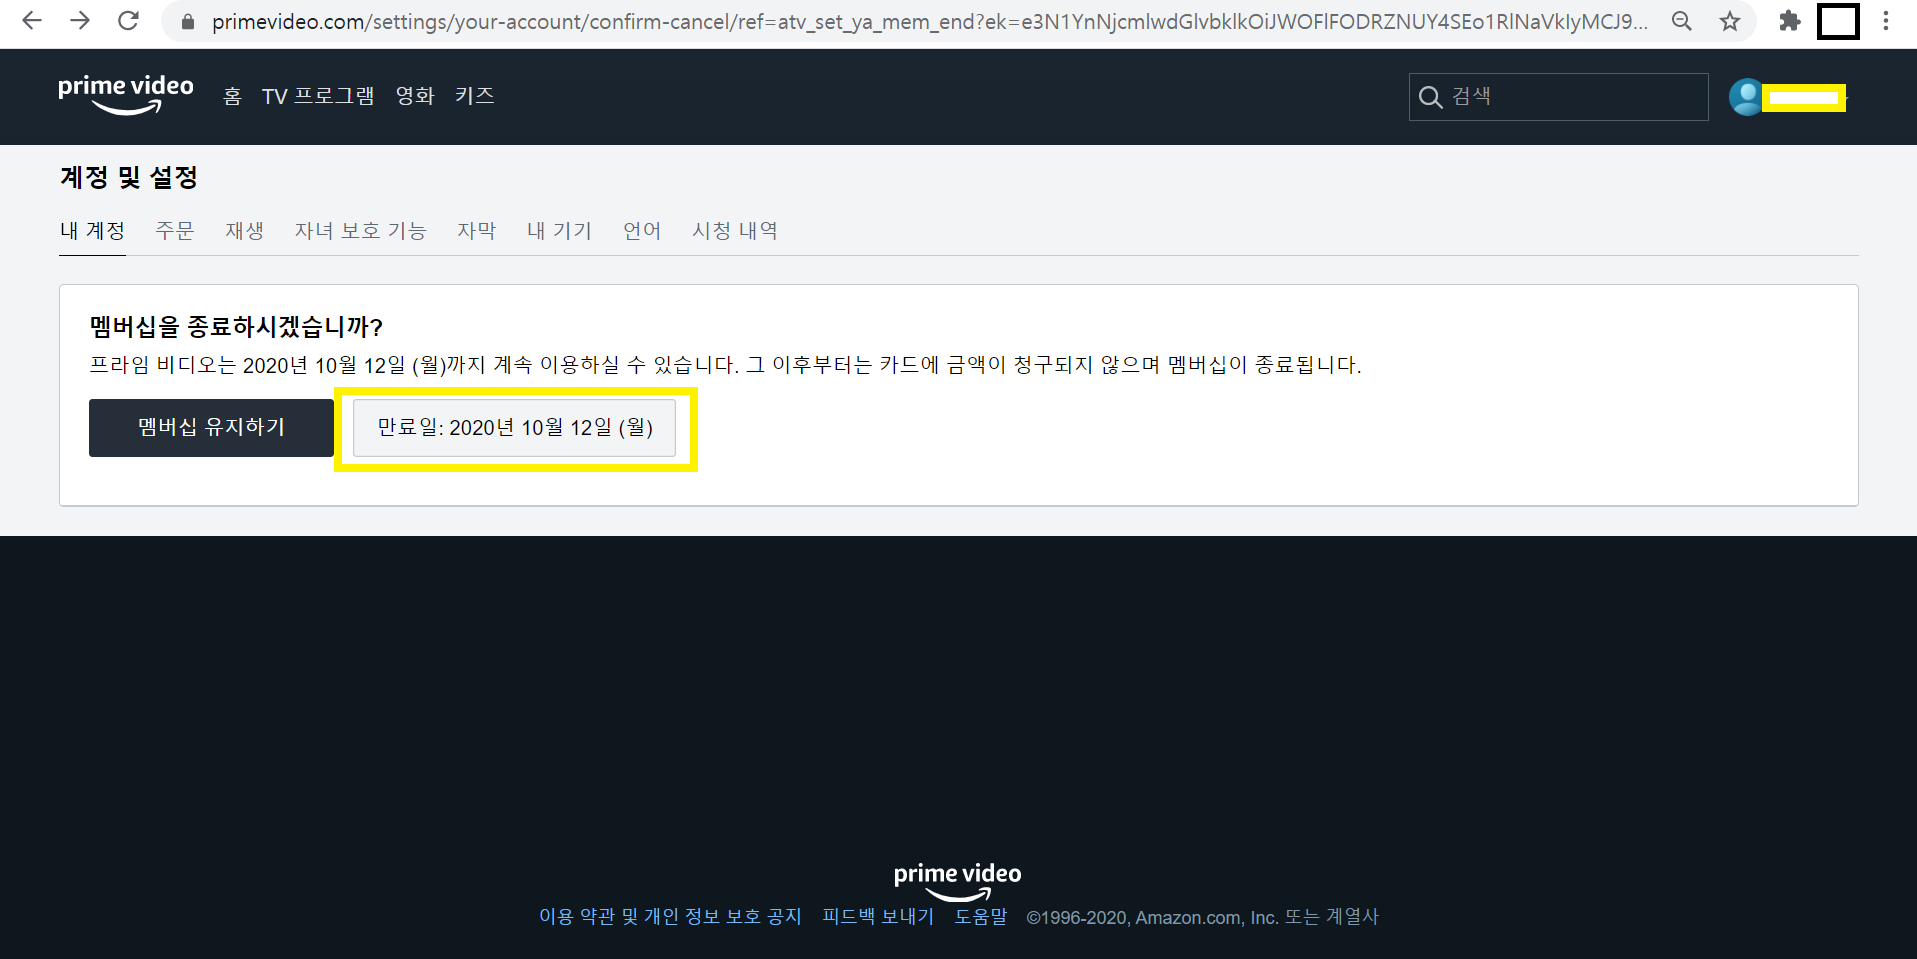The height and width of the screenshot is (959, 1917).
Task: Reload the page with refresh icon
Action: 128,21
